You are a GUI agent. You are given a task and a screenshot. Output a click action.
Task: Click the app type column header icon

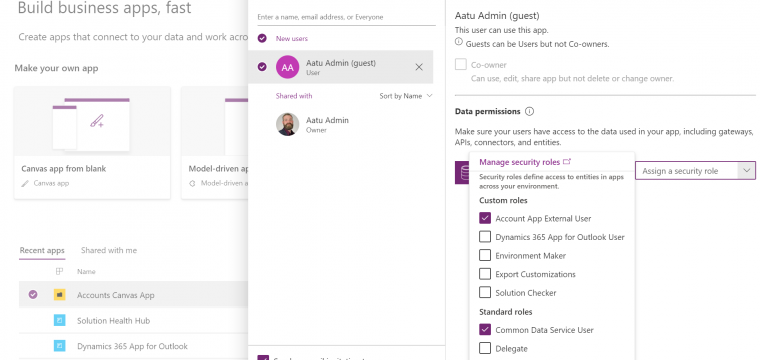pyautogui.click(x=60, y=271)
